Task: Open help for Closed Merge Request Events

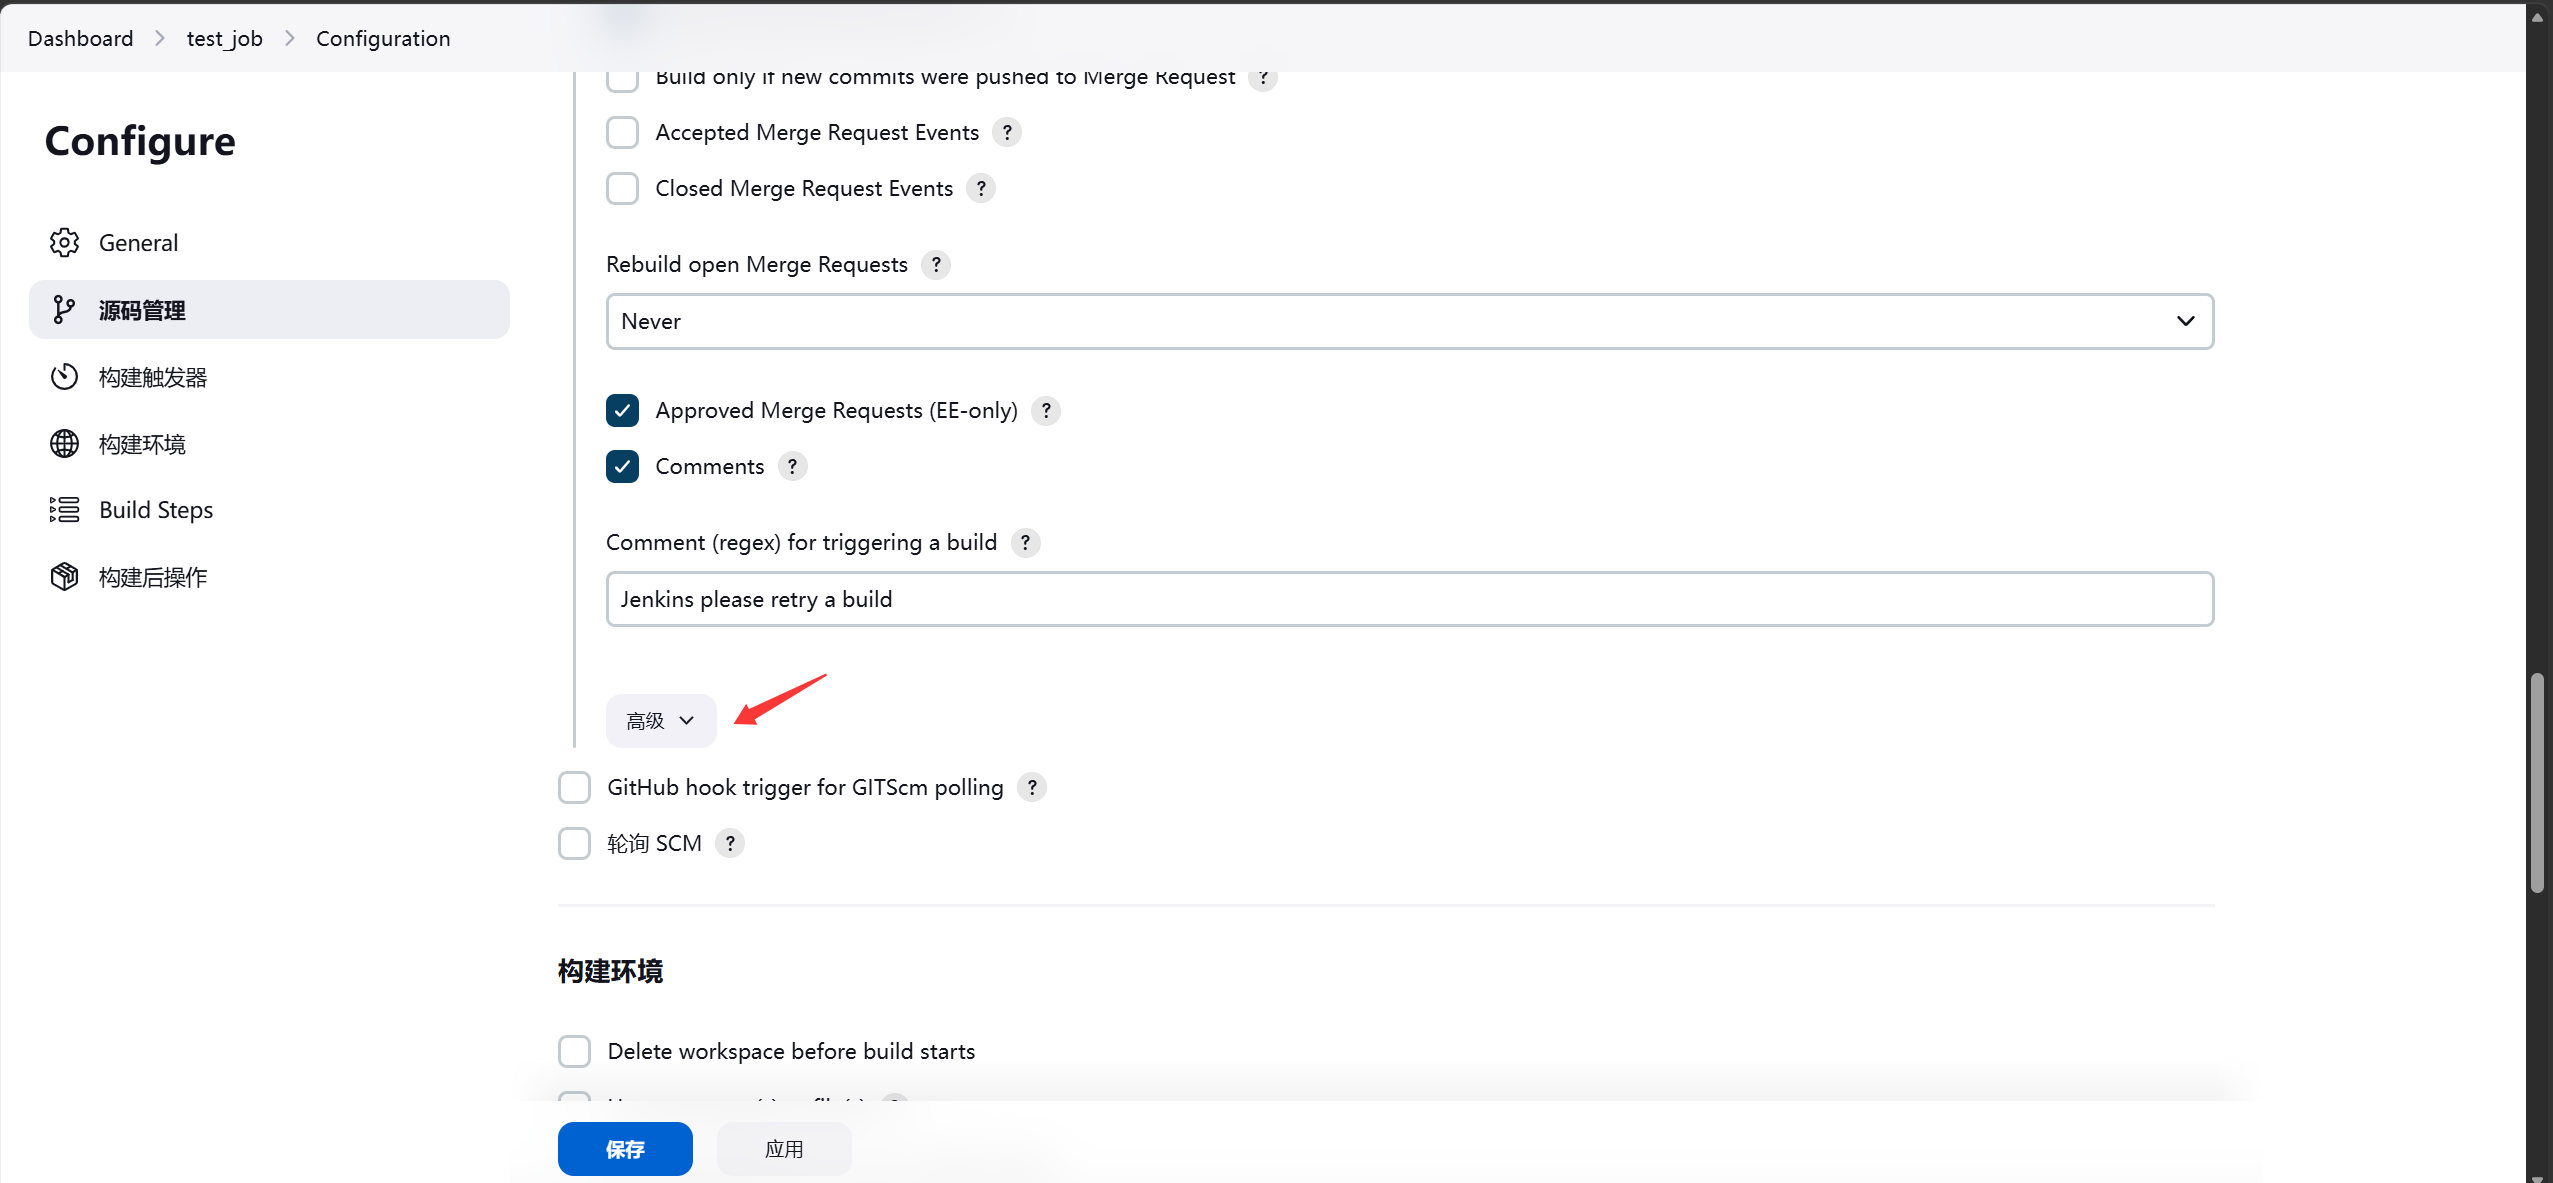Action: tap(981, 189)
